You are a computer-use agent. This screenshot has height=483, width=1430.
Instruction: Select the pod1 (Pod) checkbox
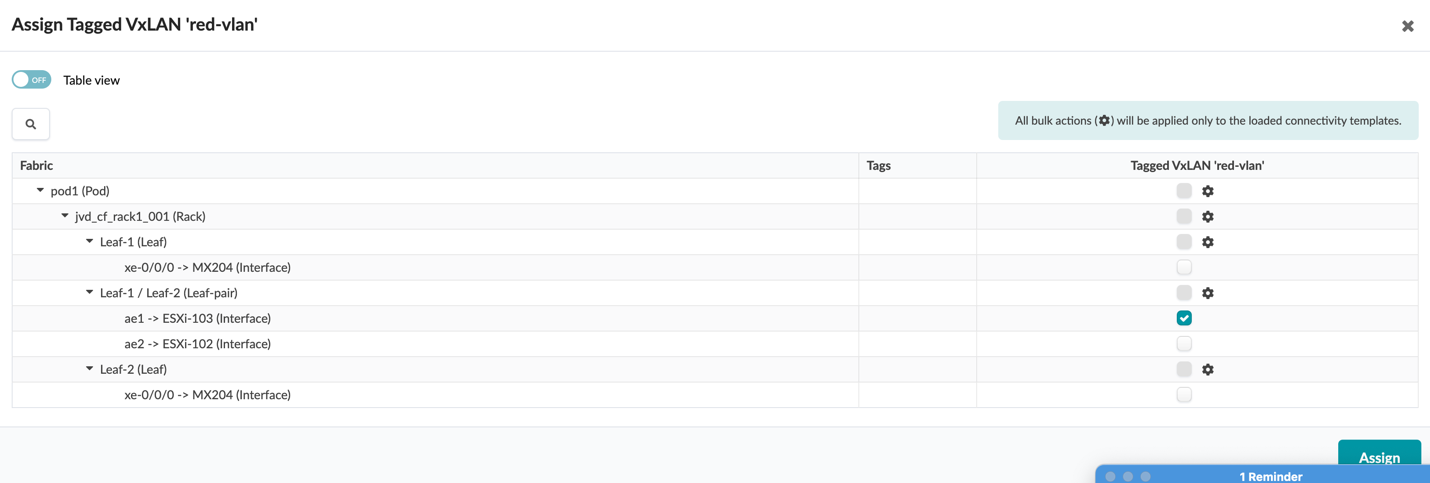pos(1184,191)
